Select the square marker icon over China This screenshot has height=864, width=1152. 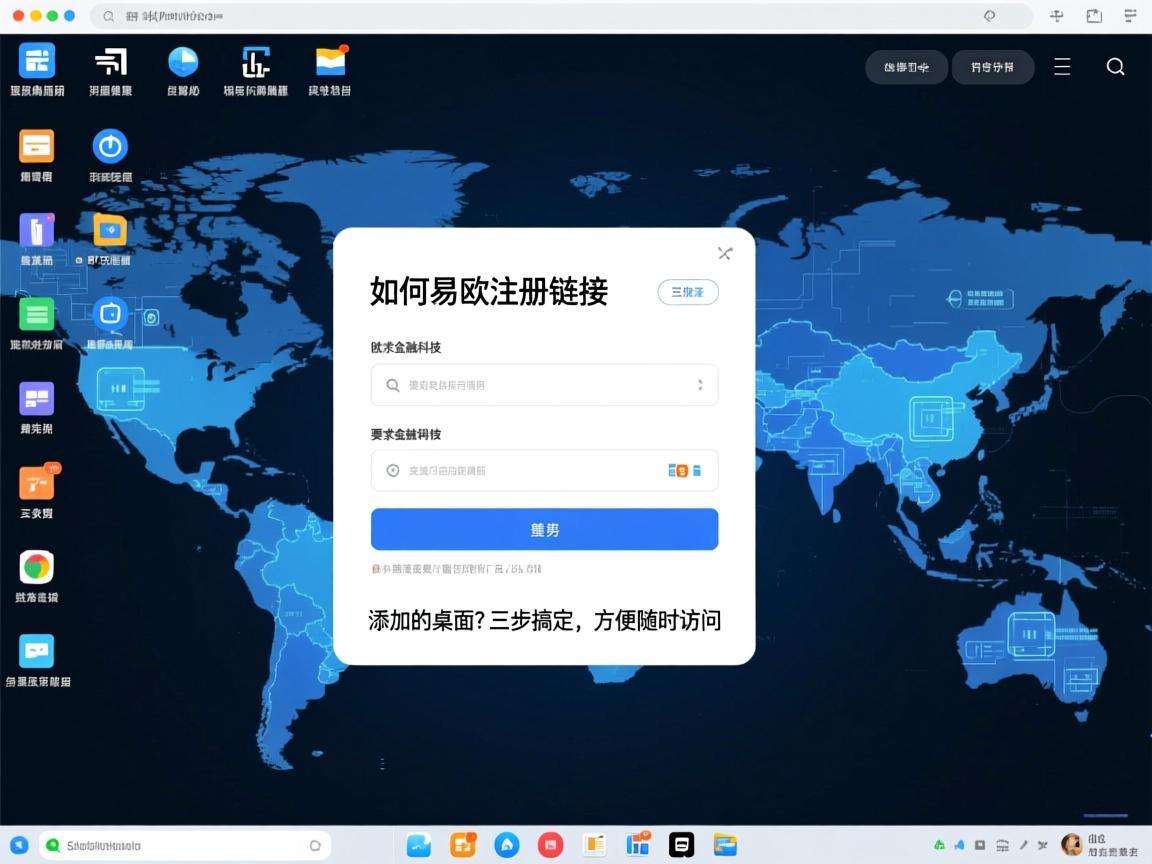pos(931,419)
